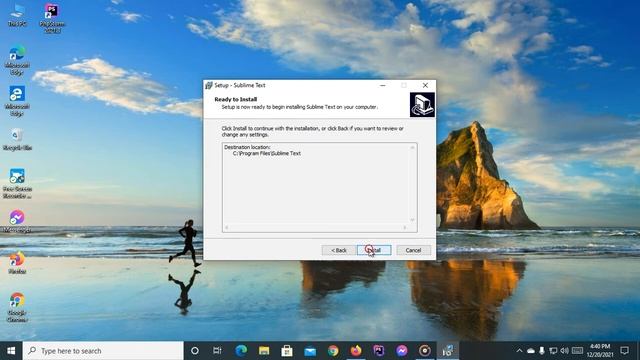Launch Firefox from the taskbar

(356, 351)
